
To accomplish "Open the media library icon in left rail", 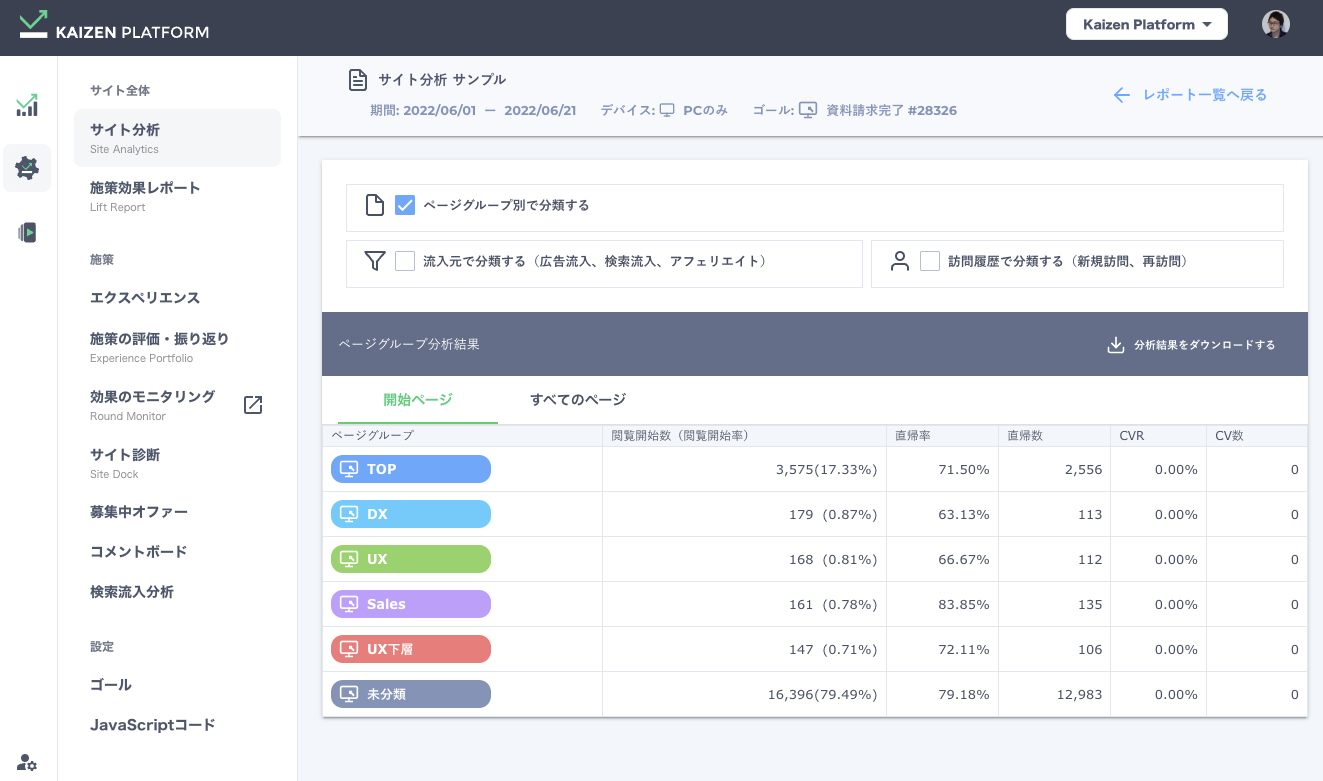I will point(27,232).
